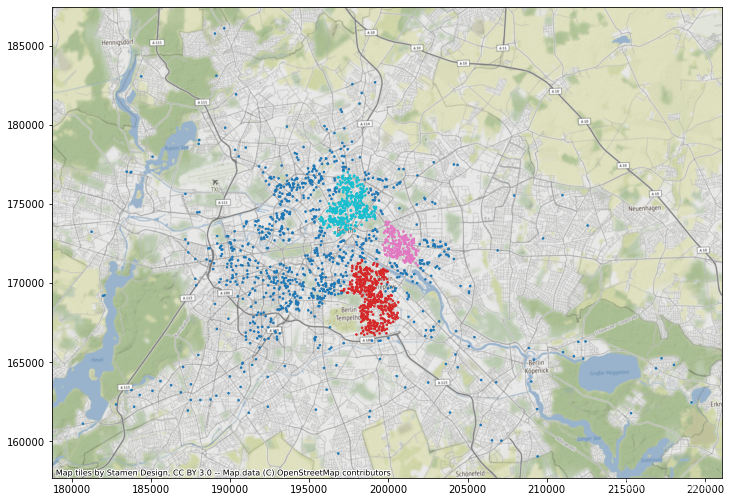This screenshot has width=731, height=502.
Task: Click the x-axis tick label 205000
Action: pos(468,489)
